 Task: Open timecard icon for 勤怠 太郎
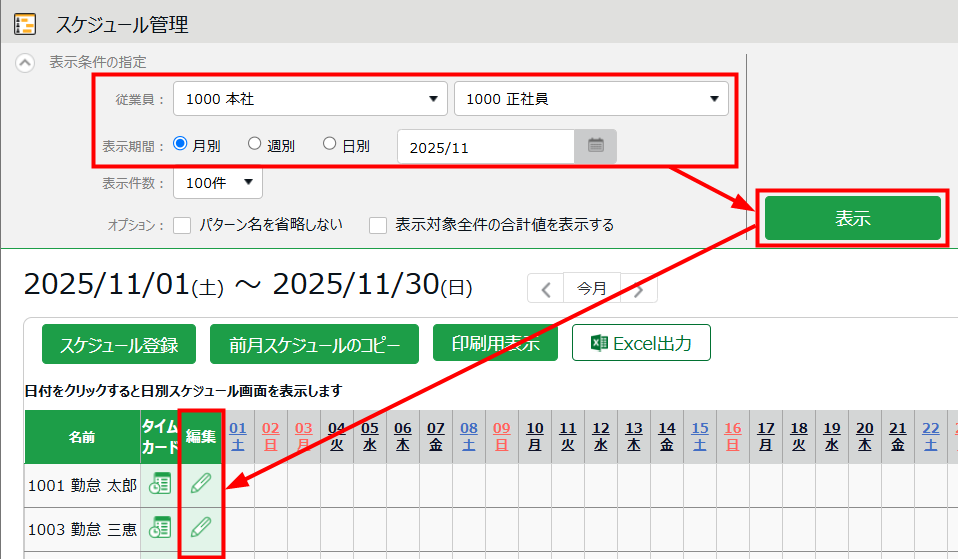159,484
